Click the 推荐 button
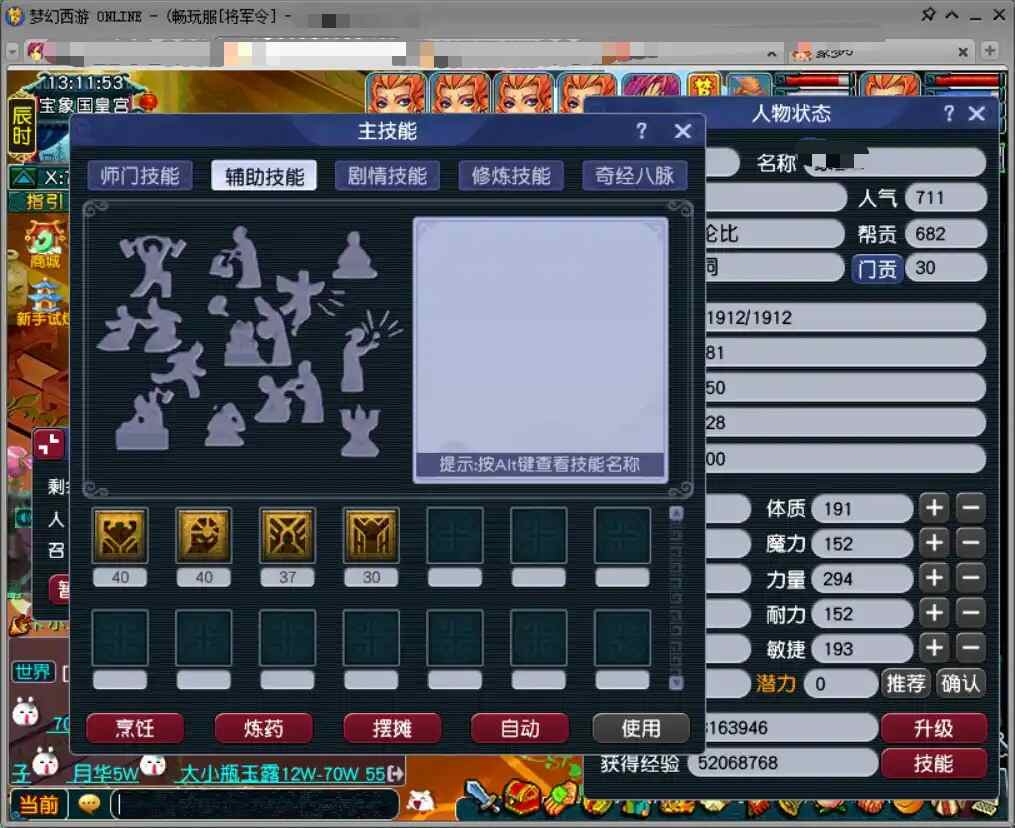1015x828 pixels. tap(906, 684)
